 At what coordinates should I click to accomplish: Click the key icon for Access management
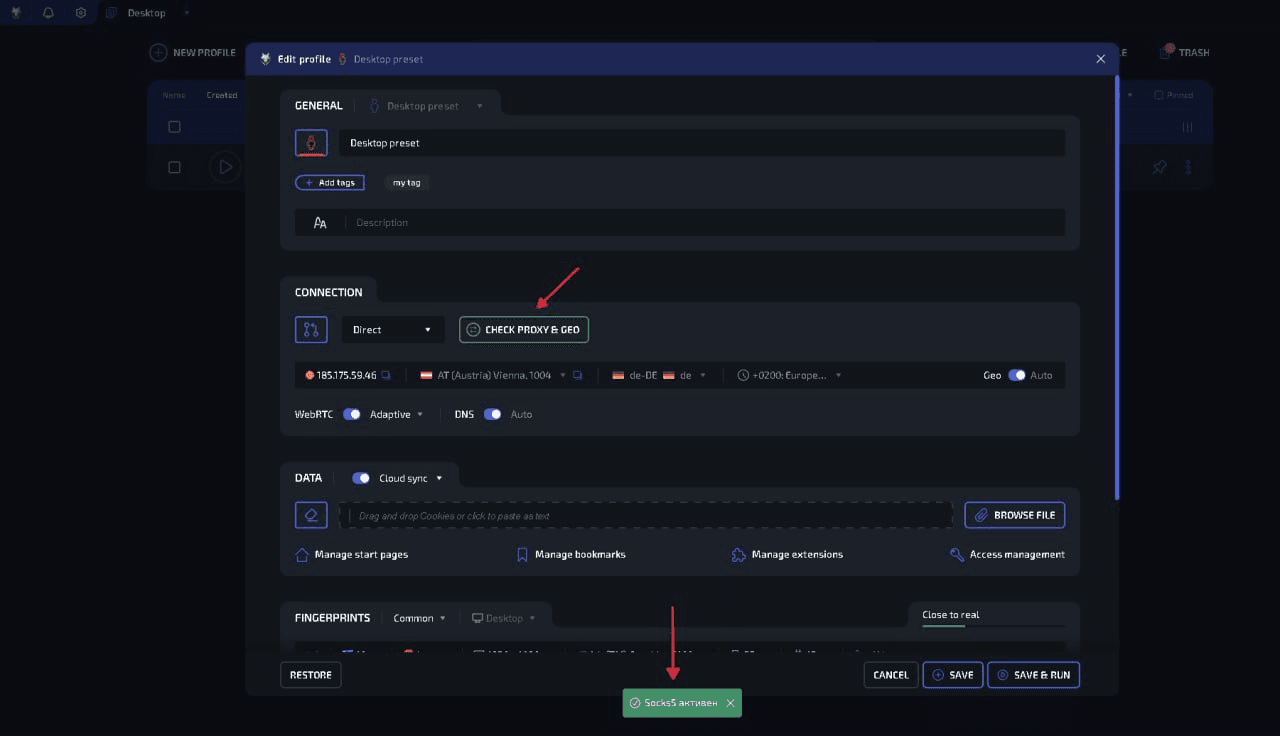click(957, 554)
